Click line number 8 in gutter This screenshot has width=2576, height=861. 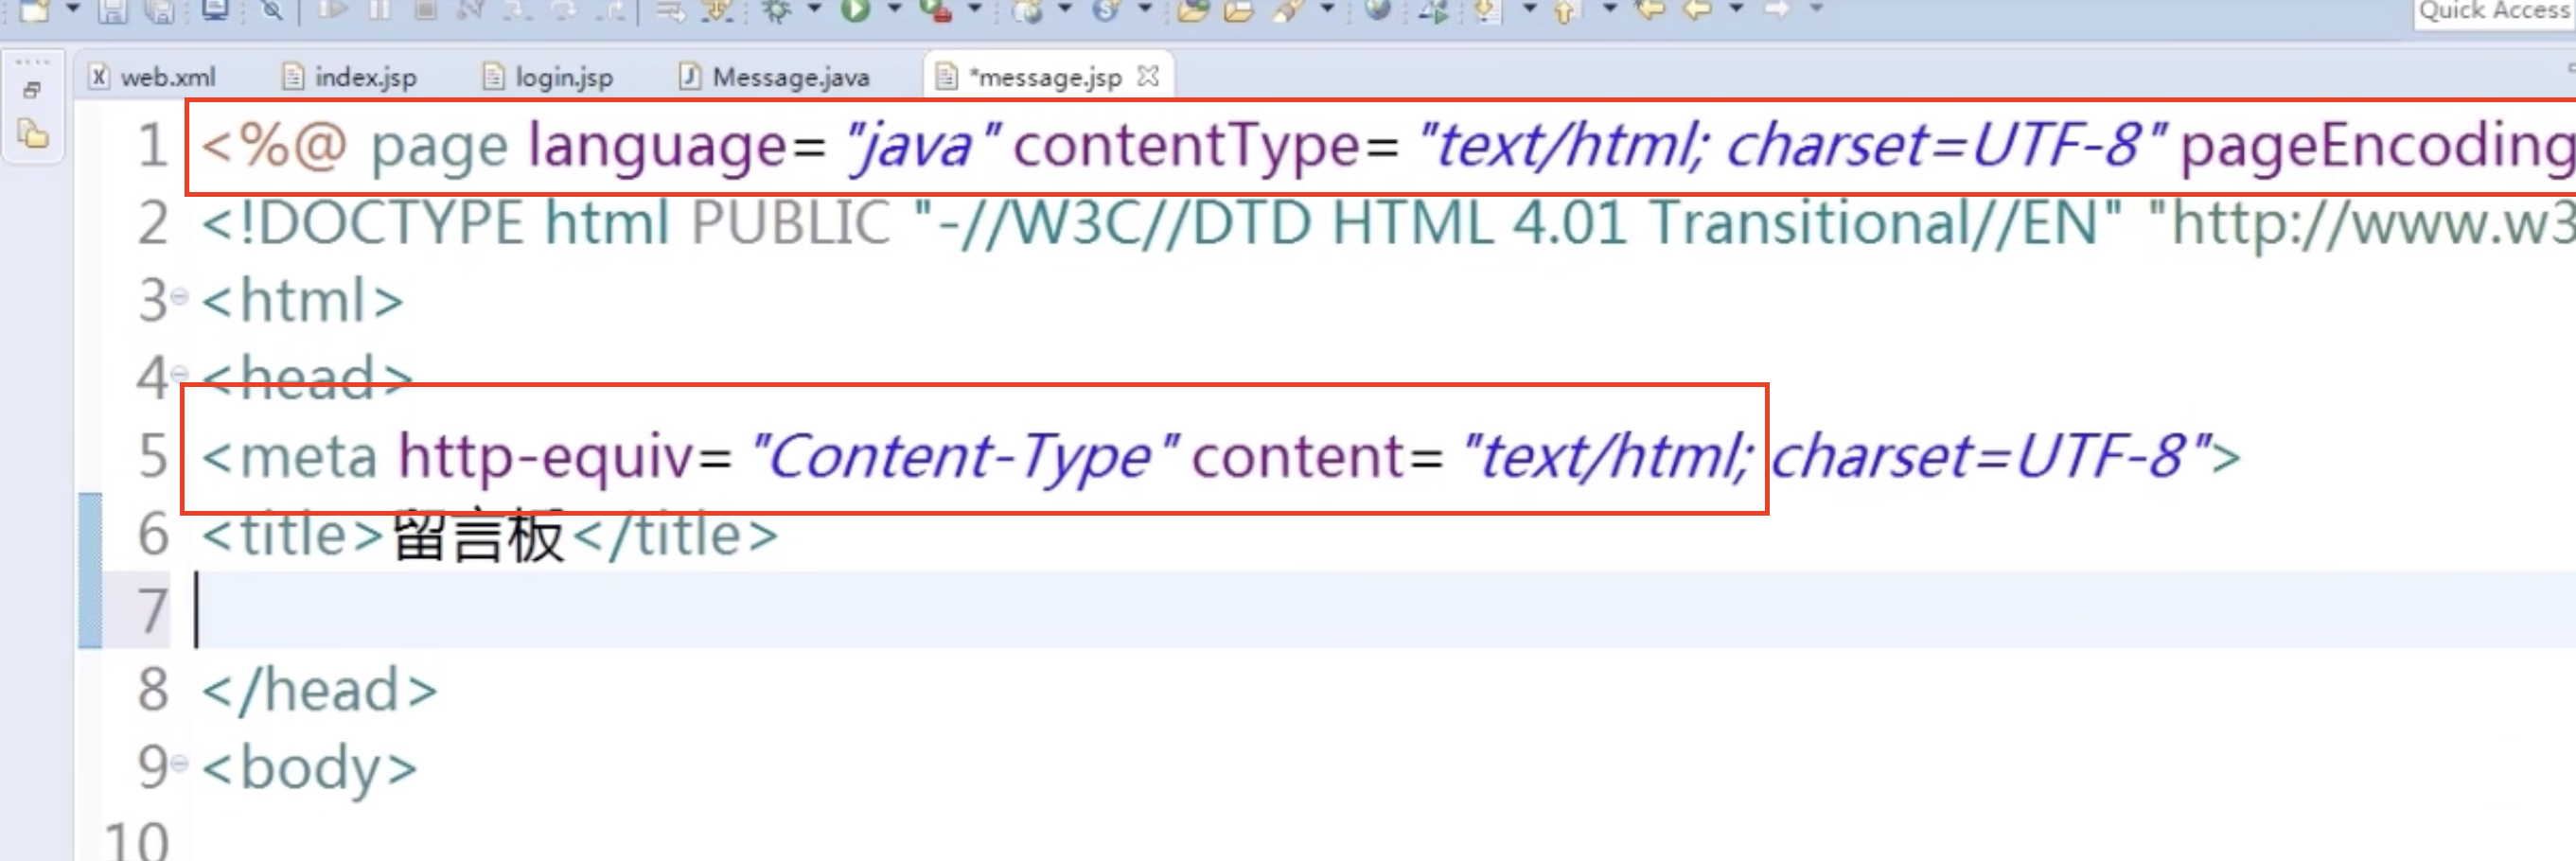point(153,690)
